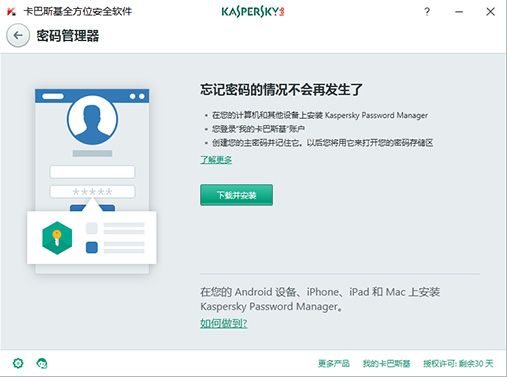
Task: Click the Kaspersky K logo in title bar
Action: click(11, 12)
